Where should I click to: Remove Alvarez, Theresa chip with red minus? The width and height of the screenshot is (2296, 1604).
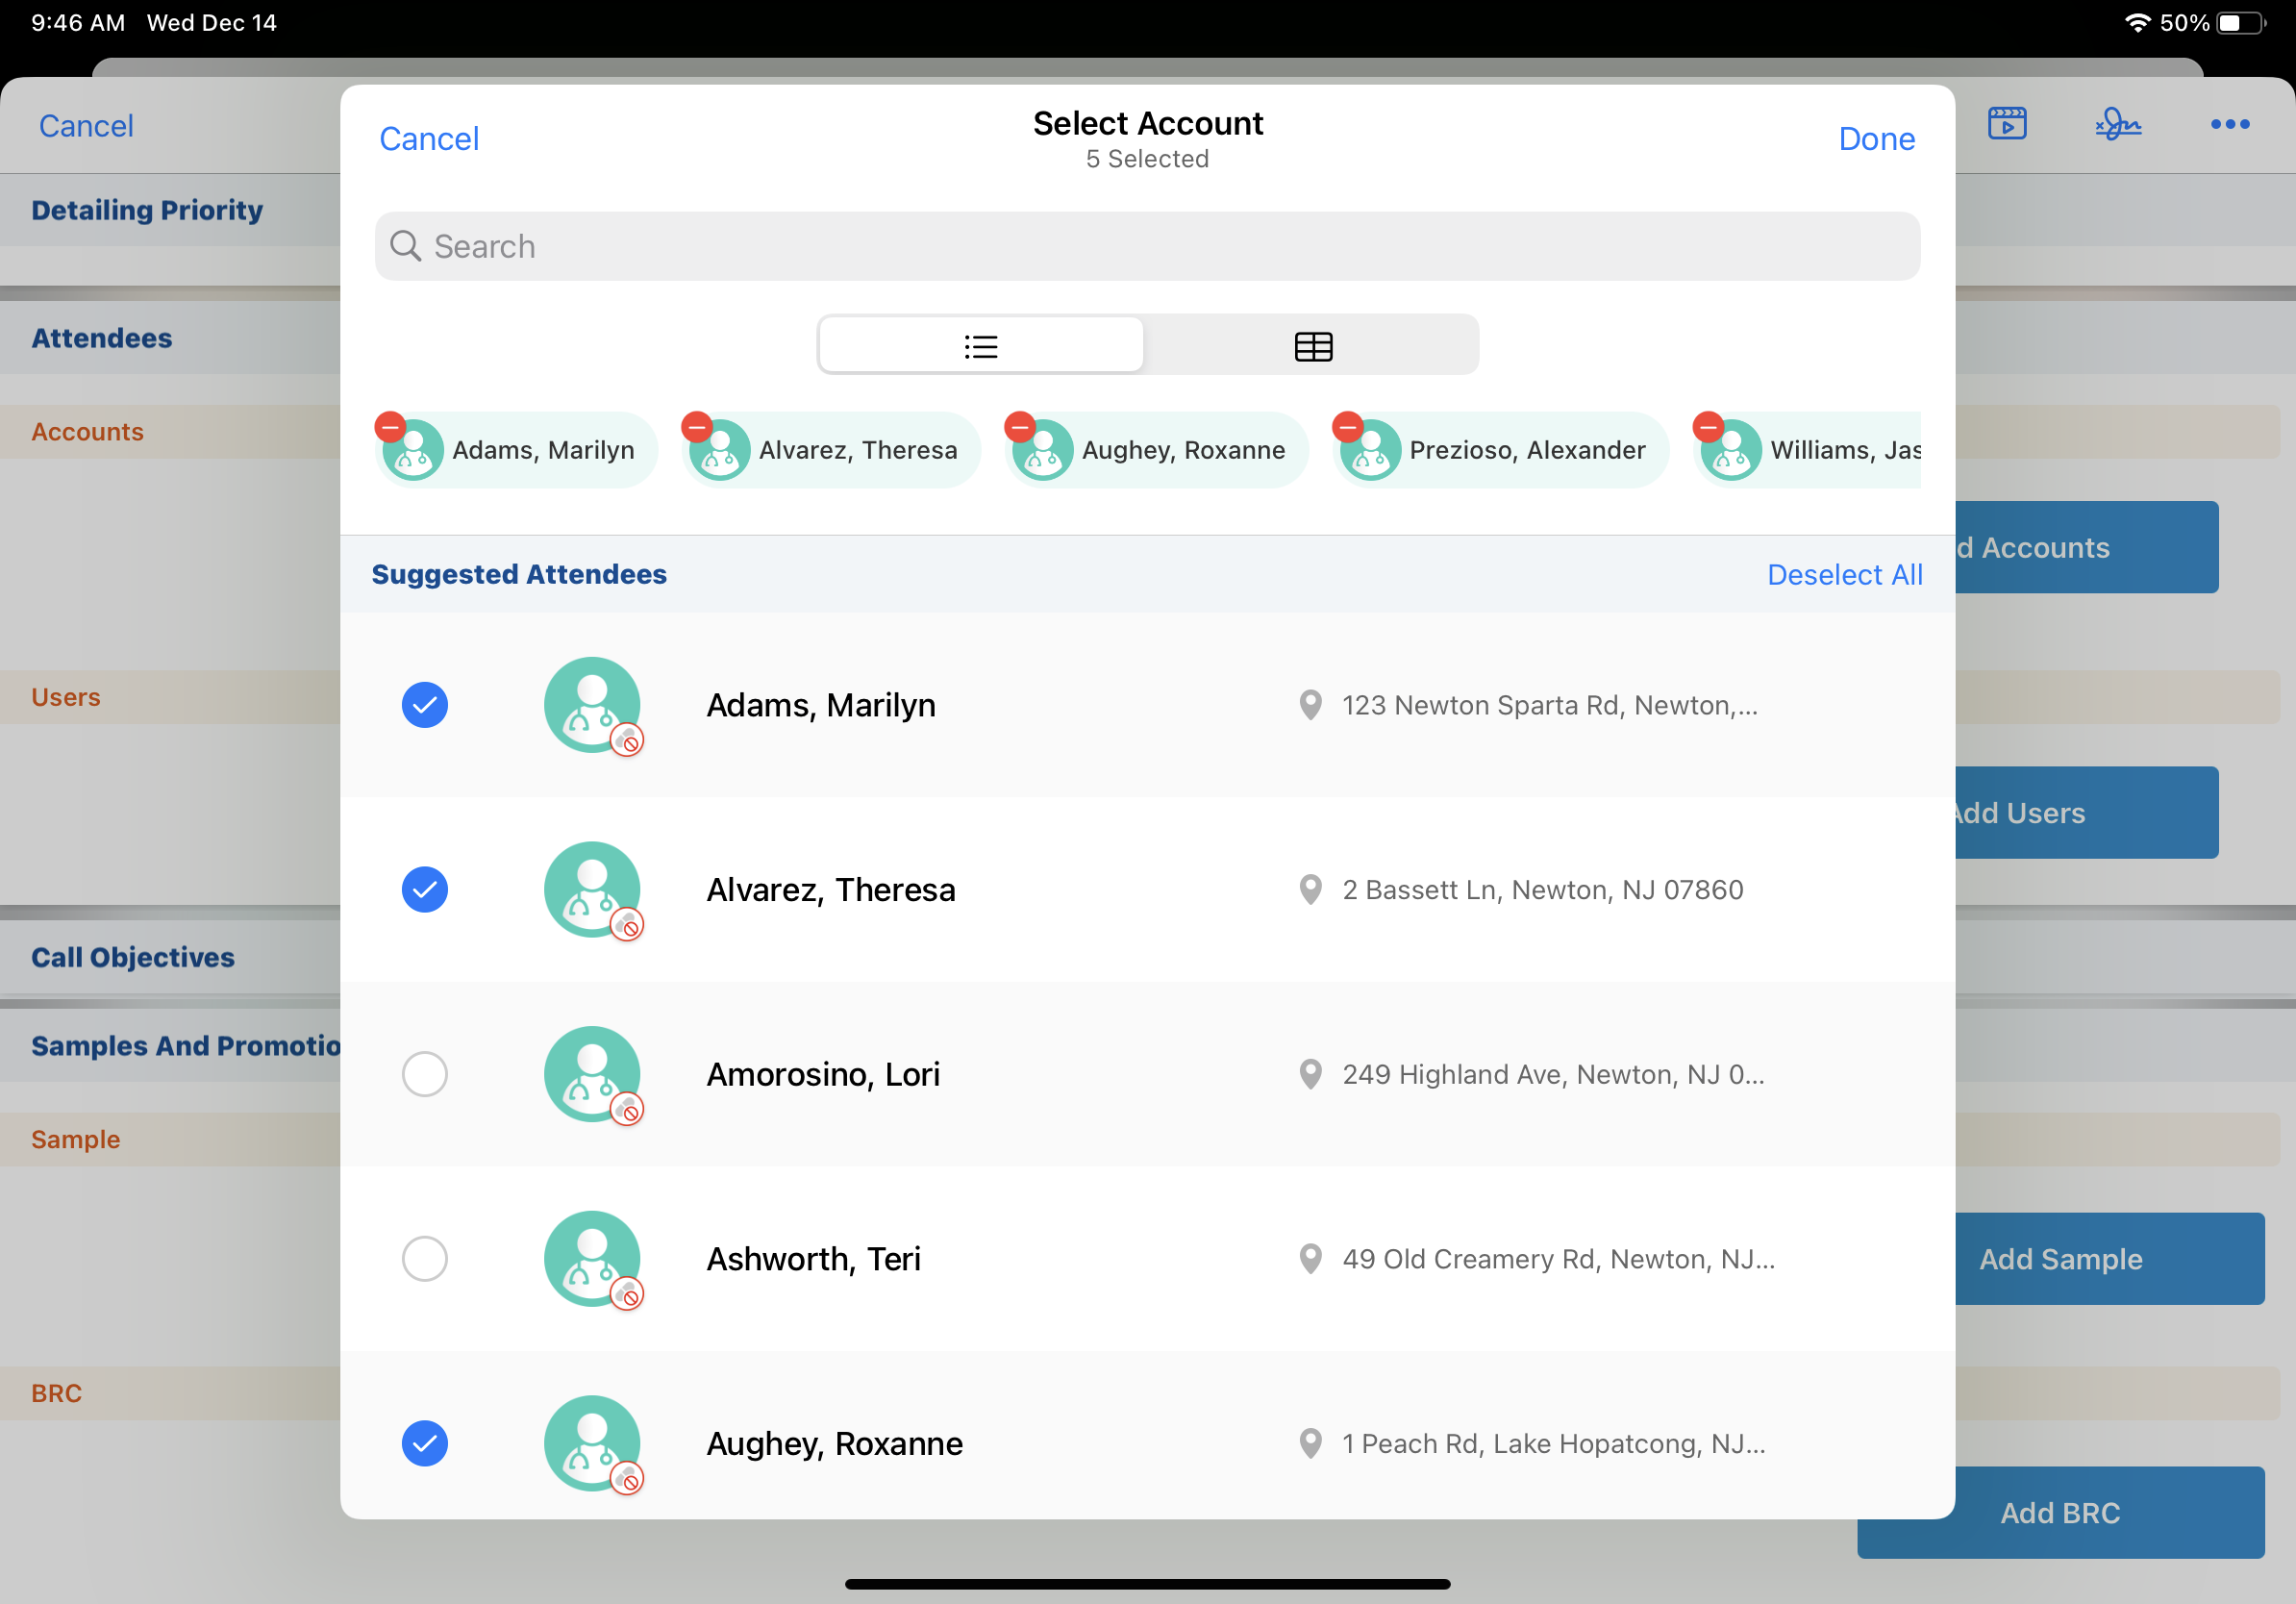(696, 427)
